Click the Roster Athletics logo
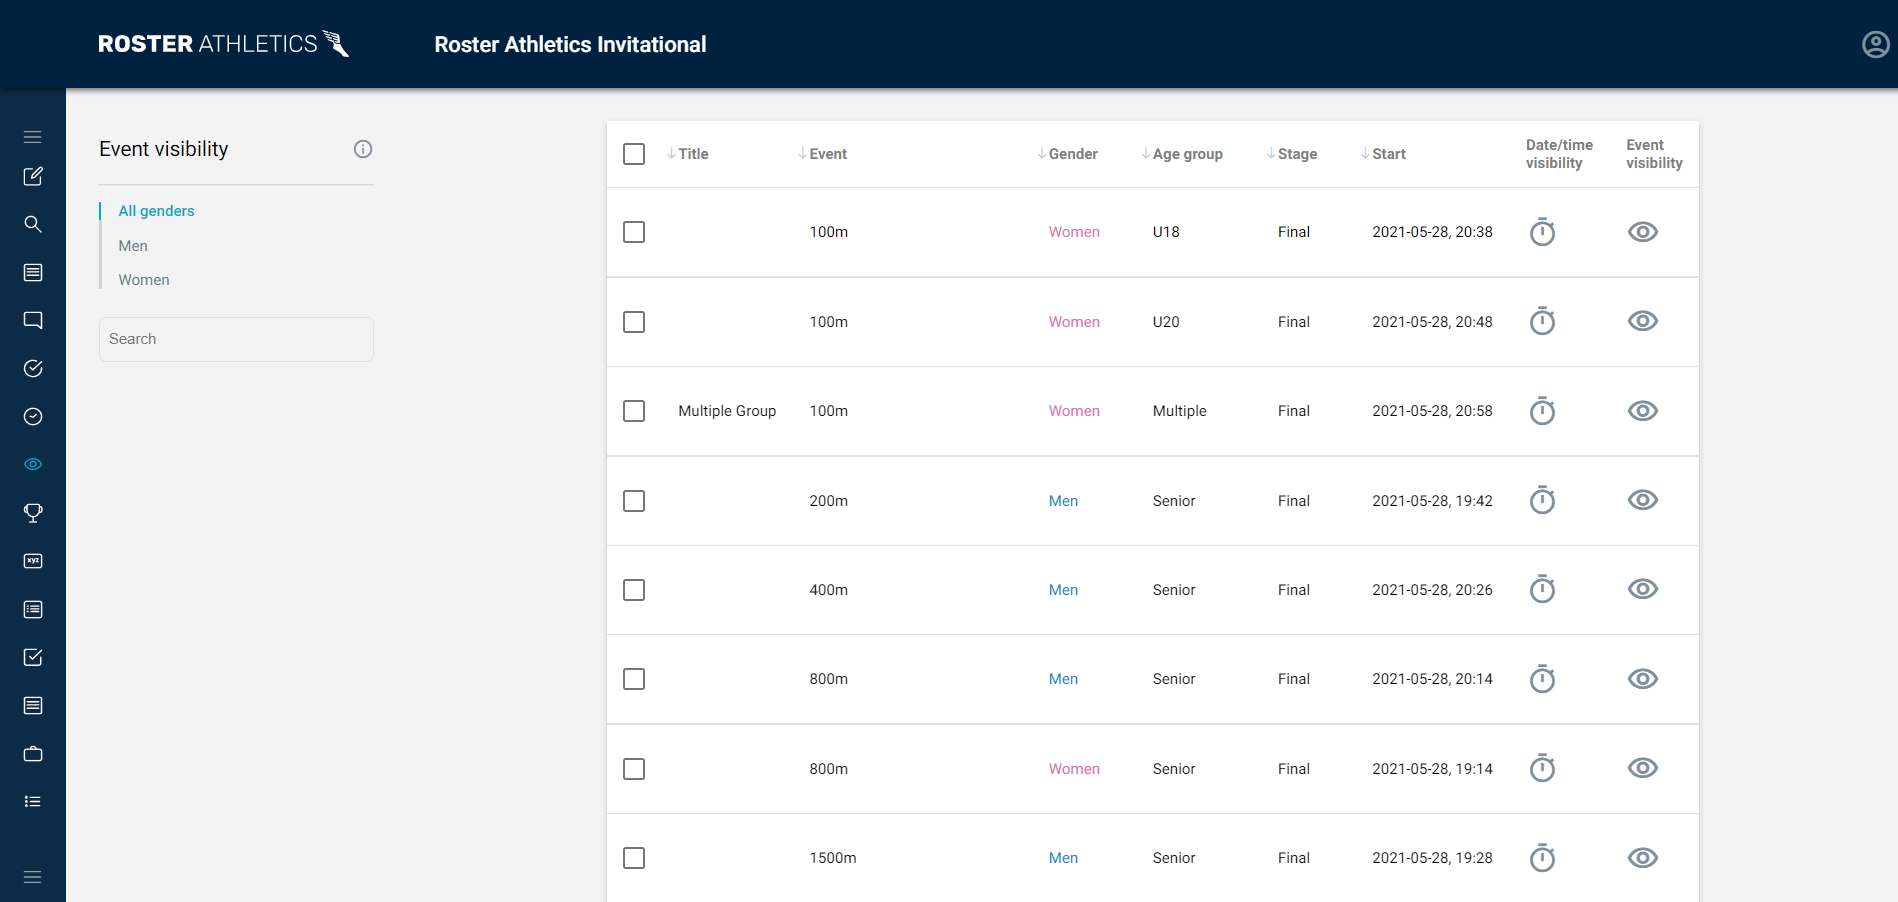 coord(223,43)
